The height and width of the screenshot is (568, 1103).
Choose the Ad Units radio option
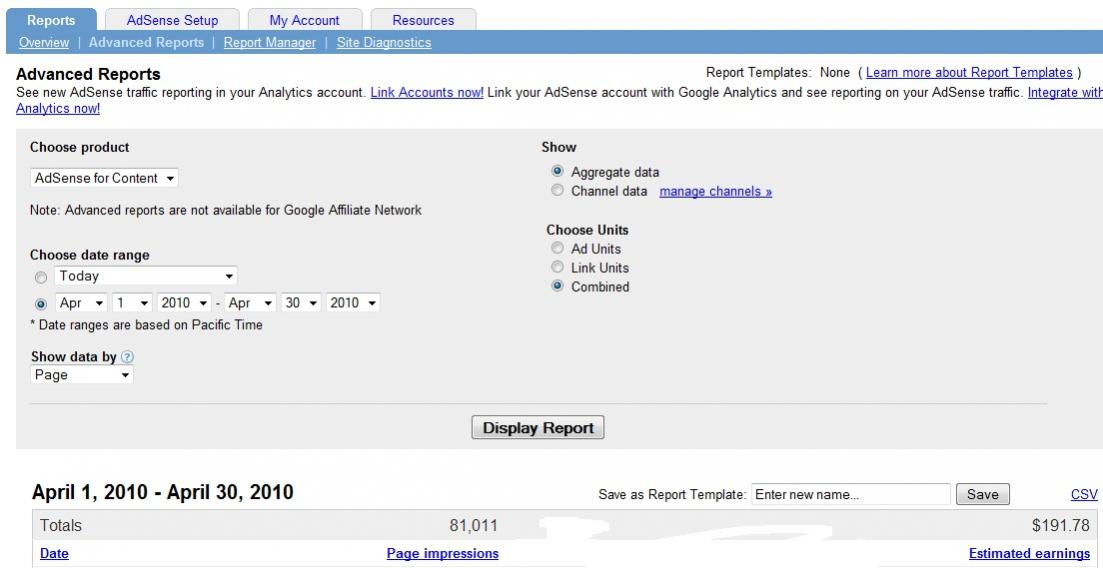coord(558,248)
